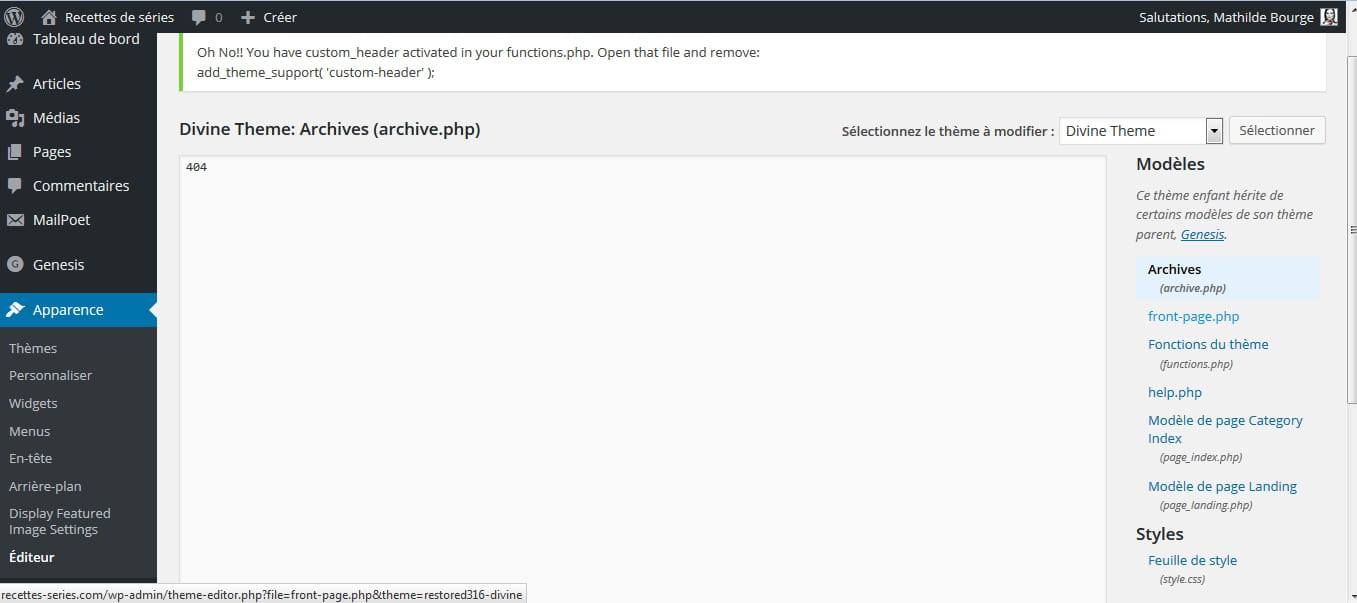1357x603 pixels.
Task: Open the Salutations, Mathilde Bourge account menu
Action: (x=1238, y=17)
